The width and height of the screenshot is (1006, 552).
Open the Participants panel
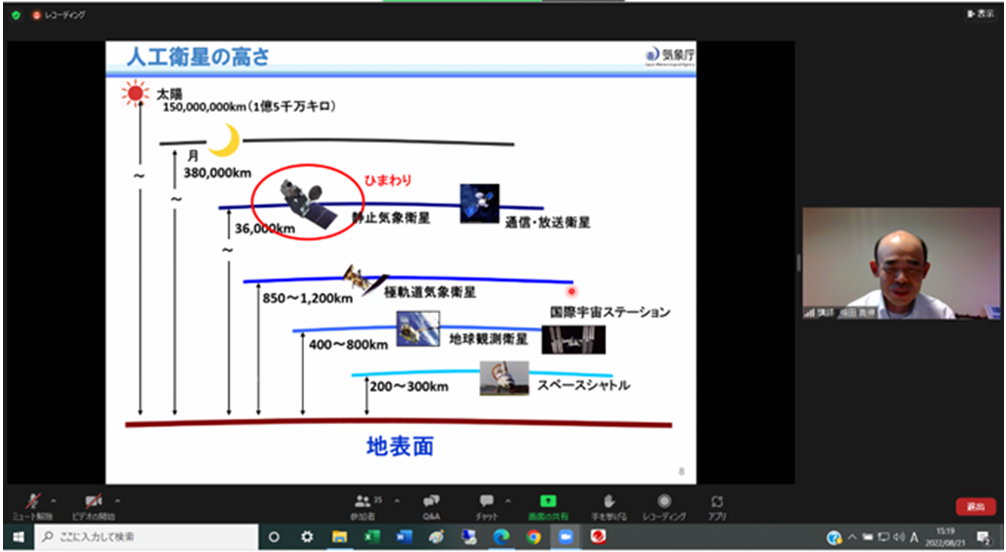click(x=364, y=504)
